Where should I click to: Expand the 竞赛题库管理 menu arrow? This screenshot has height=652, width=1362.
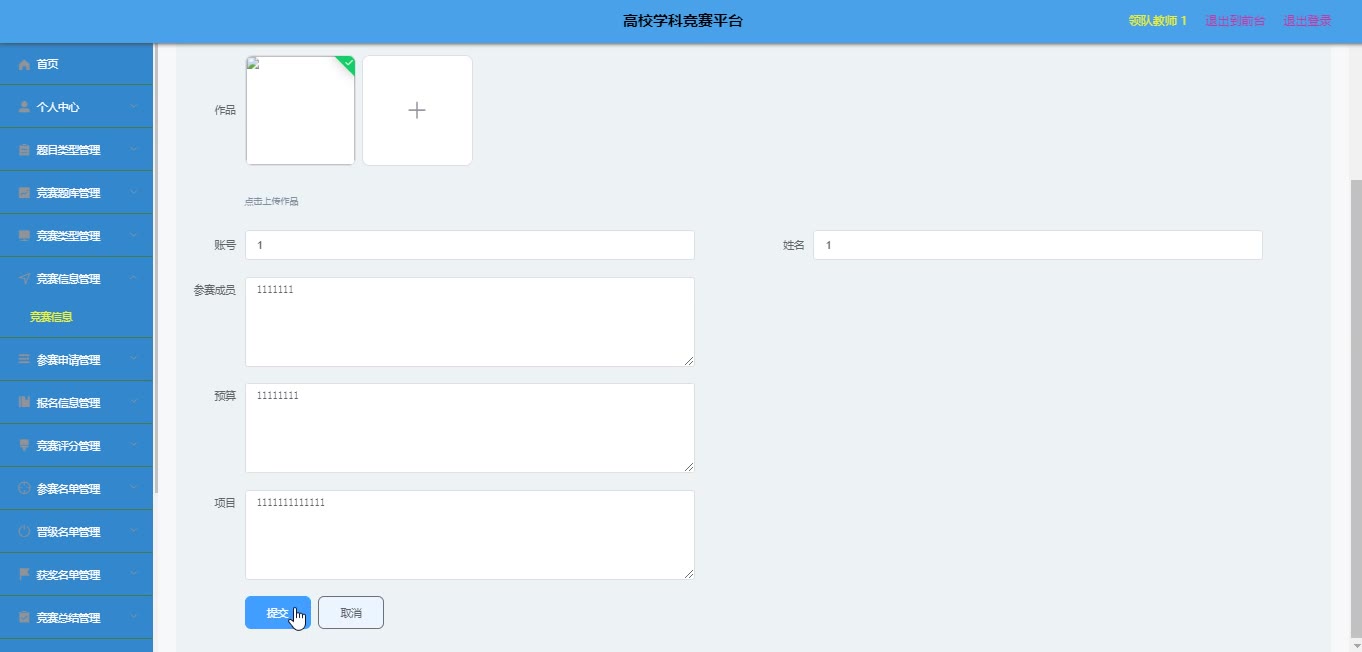point(133,193)
